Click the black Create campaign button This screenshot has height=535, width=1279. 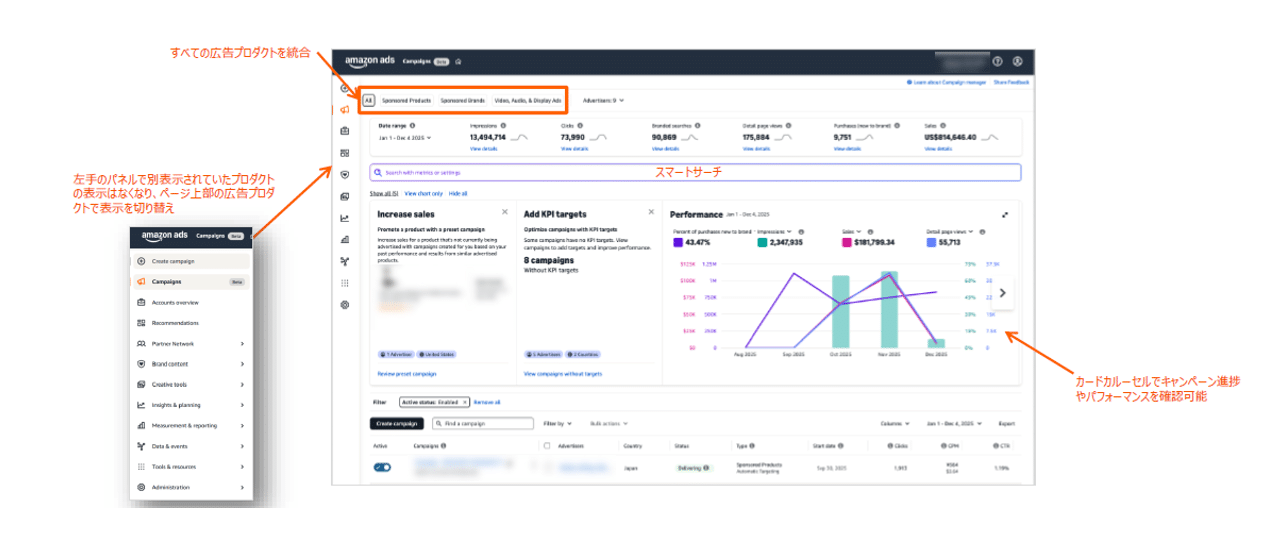(x=396, y=423)
